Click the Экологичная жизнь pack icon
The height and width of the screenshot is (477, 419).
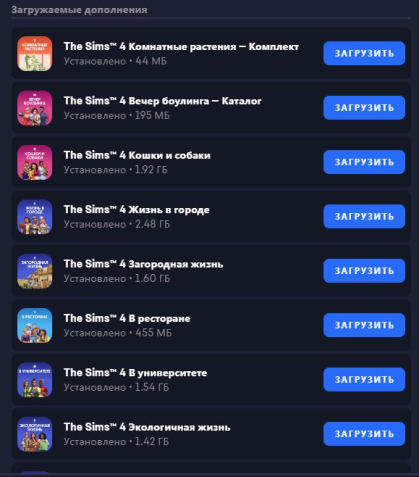pos(35,434)
